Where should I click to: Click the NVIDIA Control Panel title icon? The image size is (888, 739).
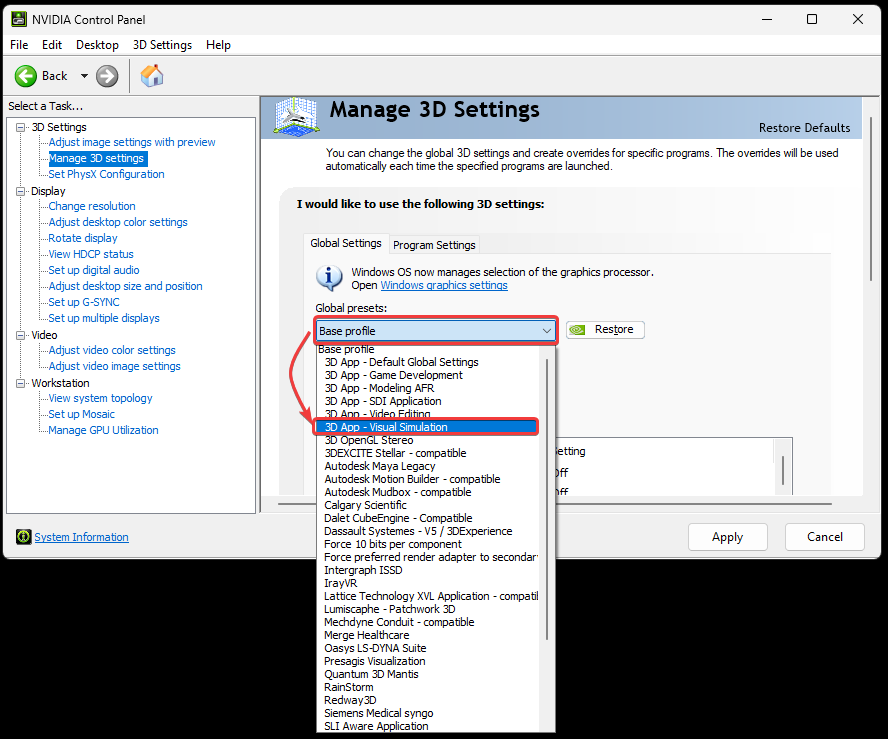point(19,19)
